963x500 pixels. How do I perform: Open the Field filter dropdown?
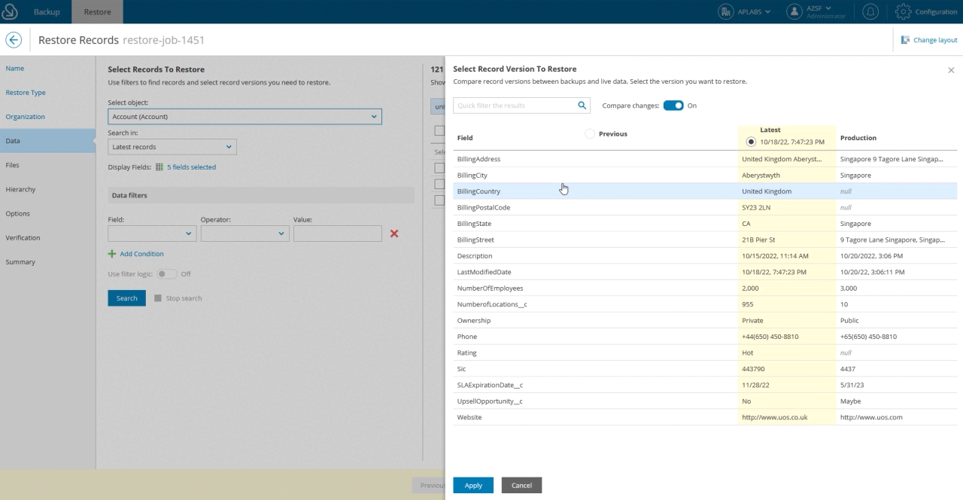pyautogui.click(x=152, y=233)
